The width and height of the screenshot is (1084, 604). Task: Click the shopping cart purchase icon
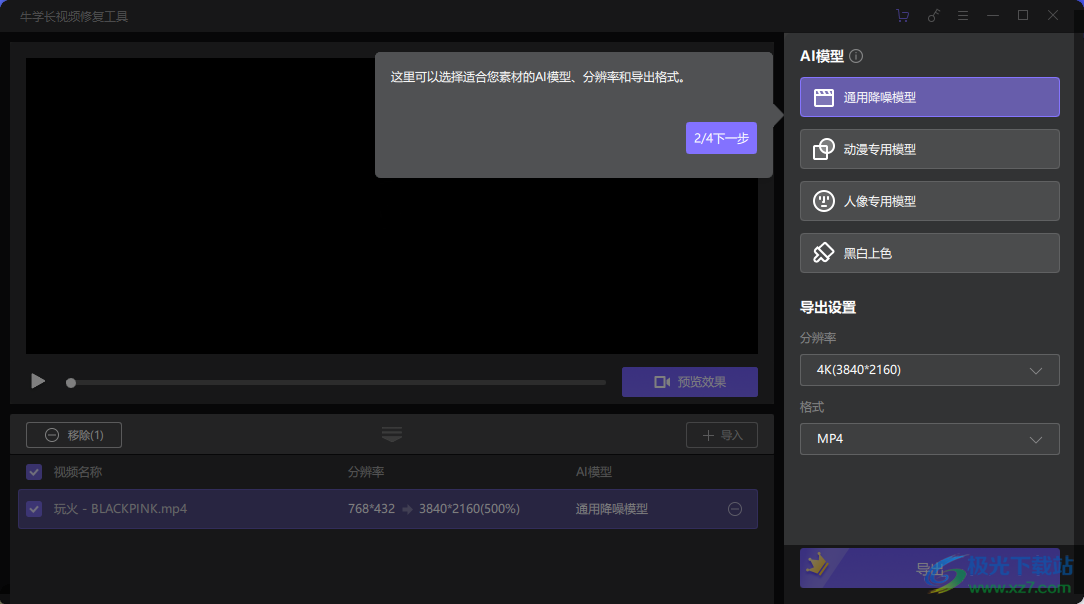[x=902, y=15]
